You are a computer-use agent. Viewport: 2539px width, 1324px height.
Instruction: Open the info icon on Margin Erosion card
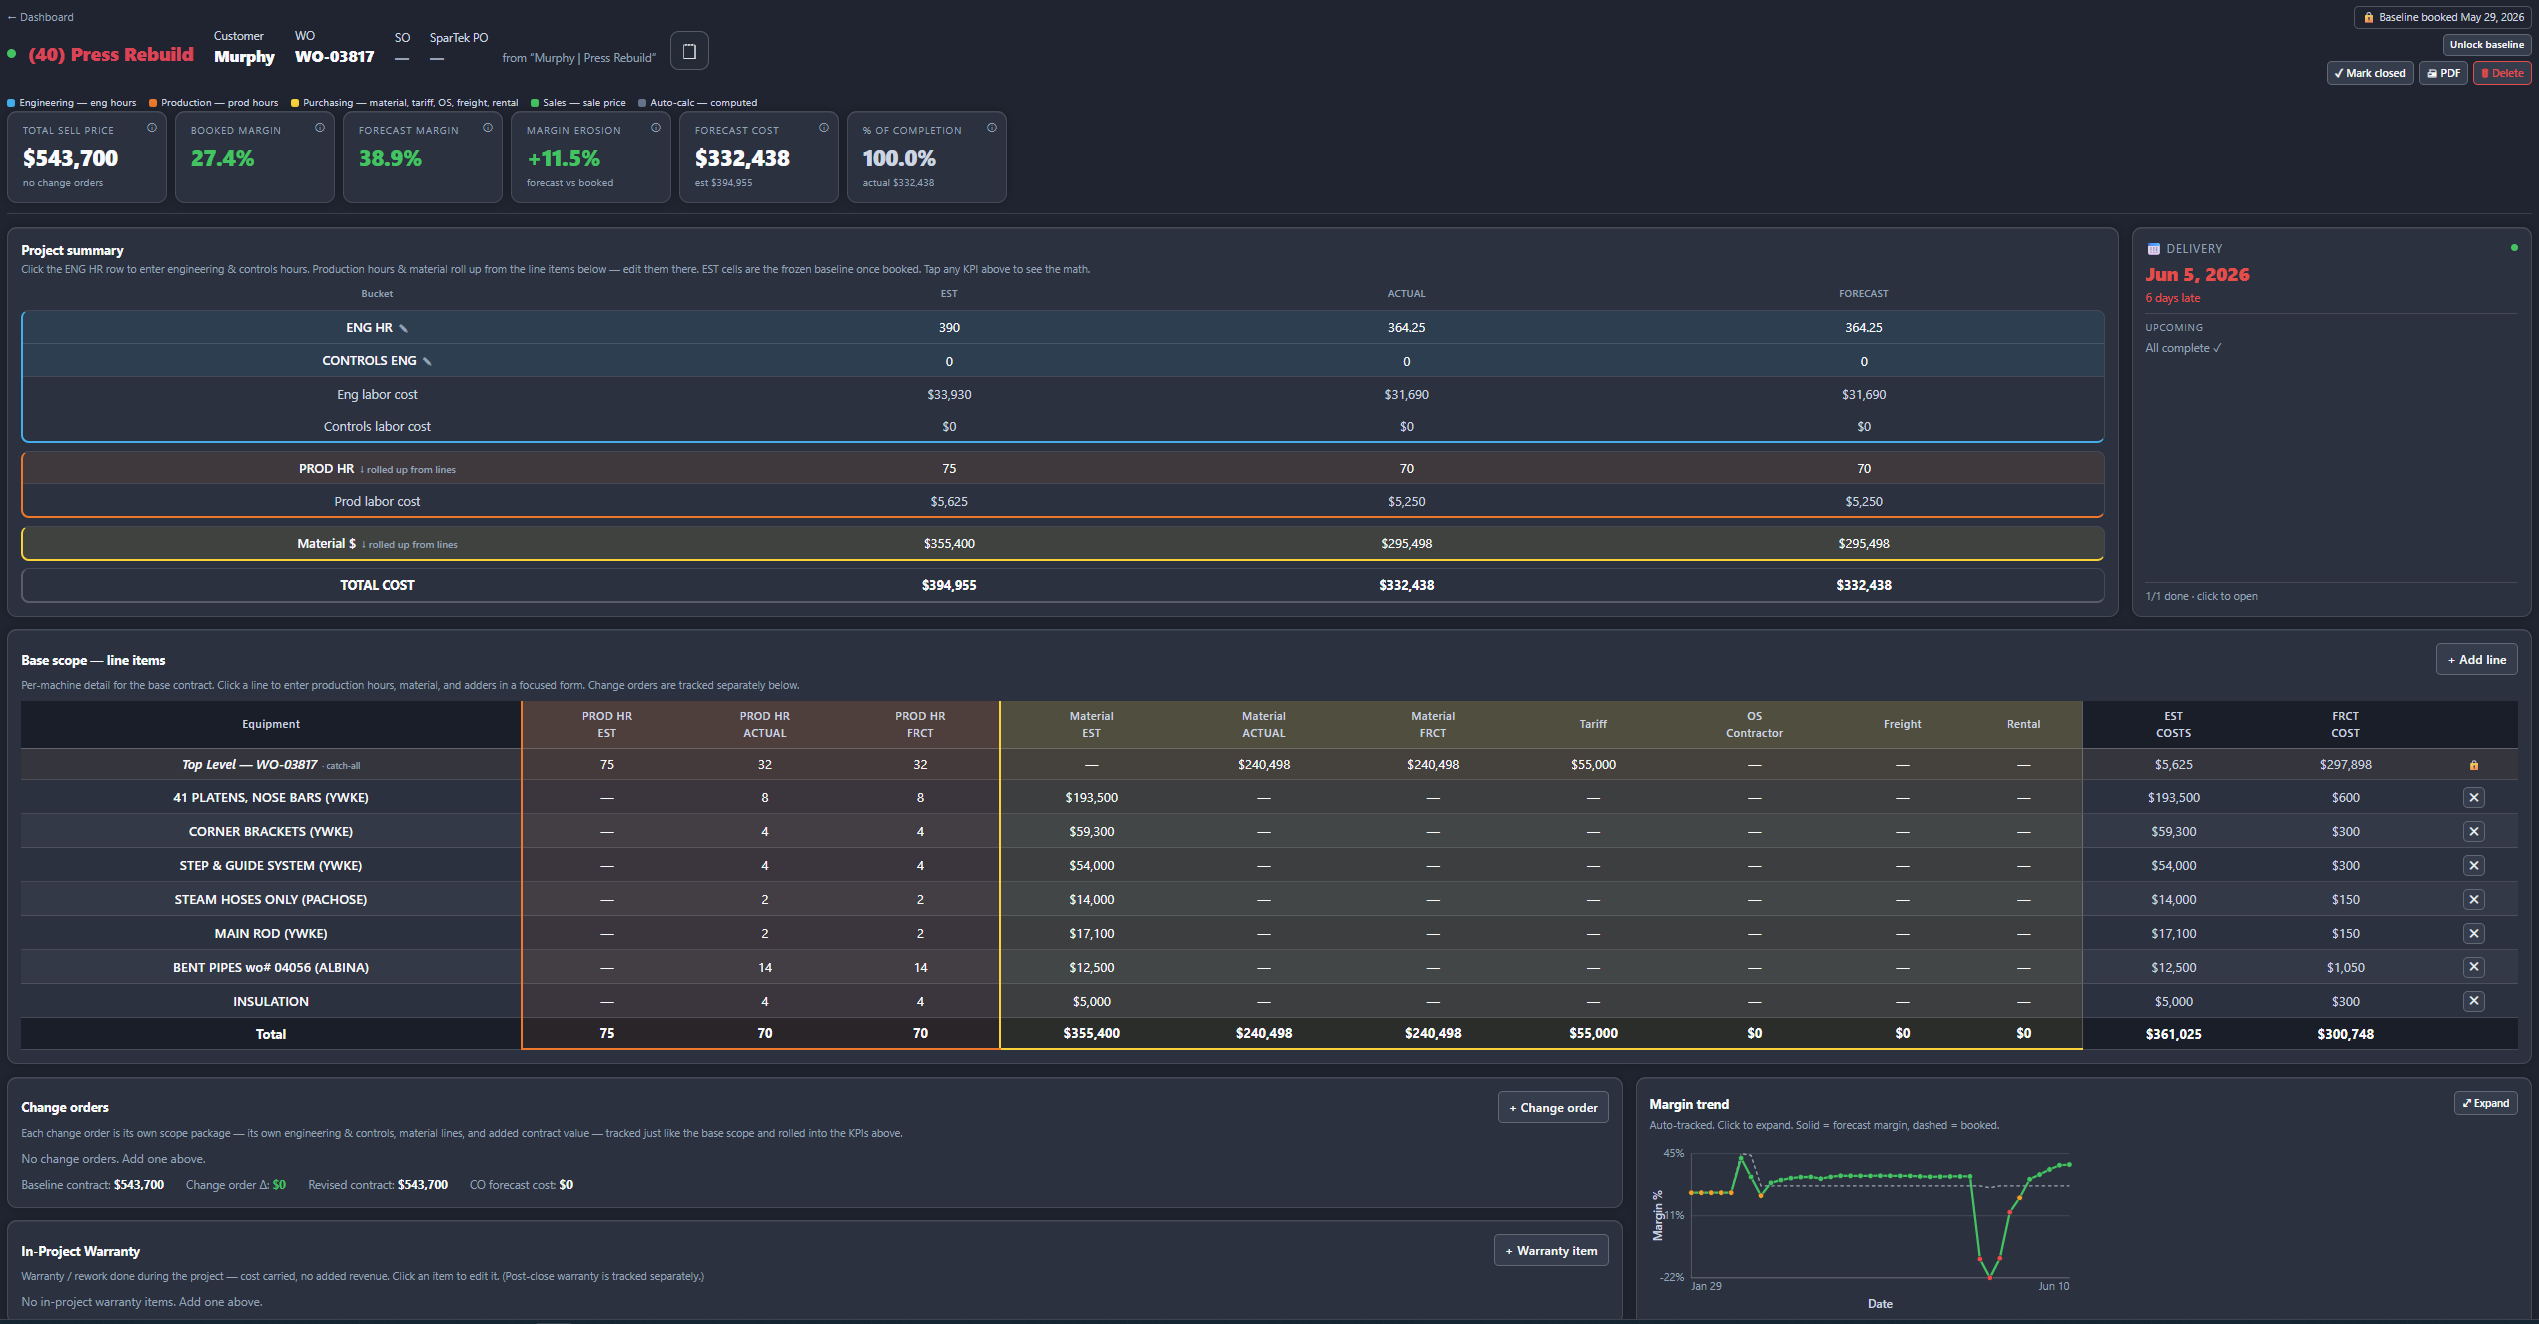[656, 128]
